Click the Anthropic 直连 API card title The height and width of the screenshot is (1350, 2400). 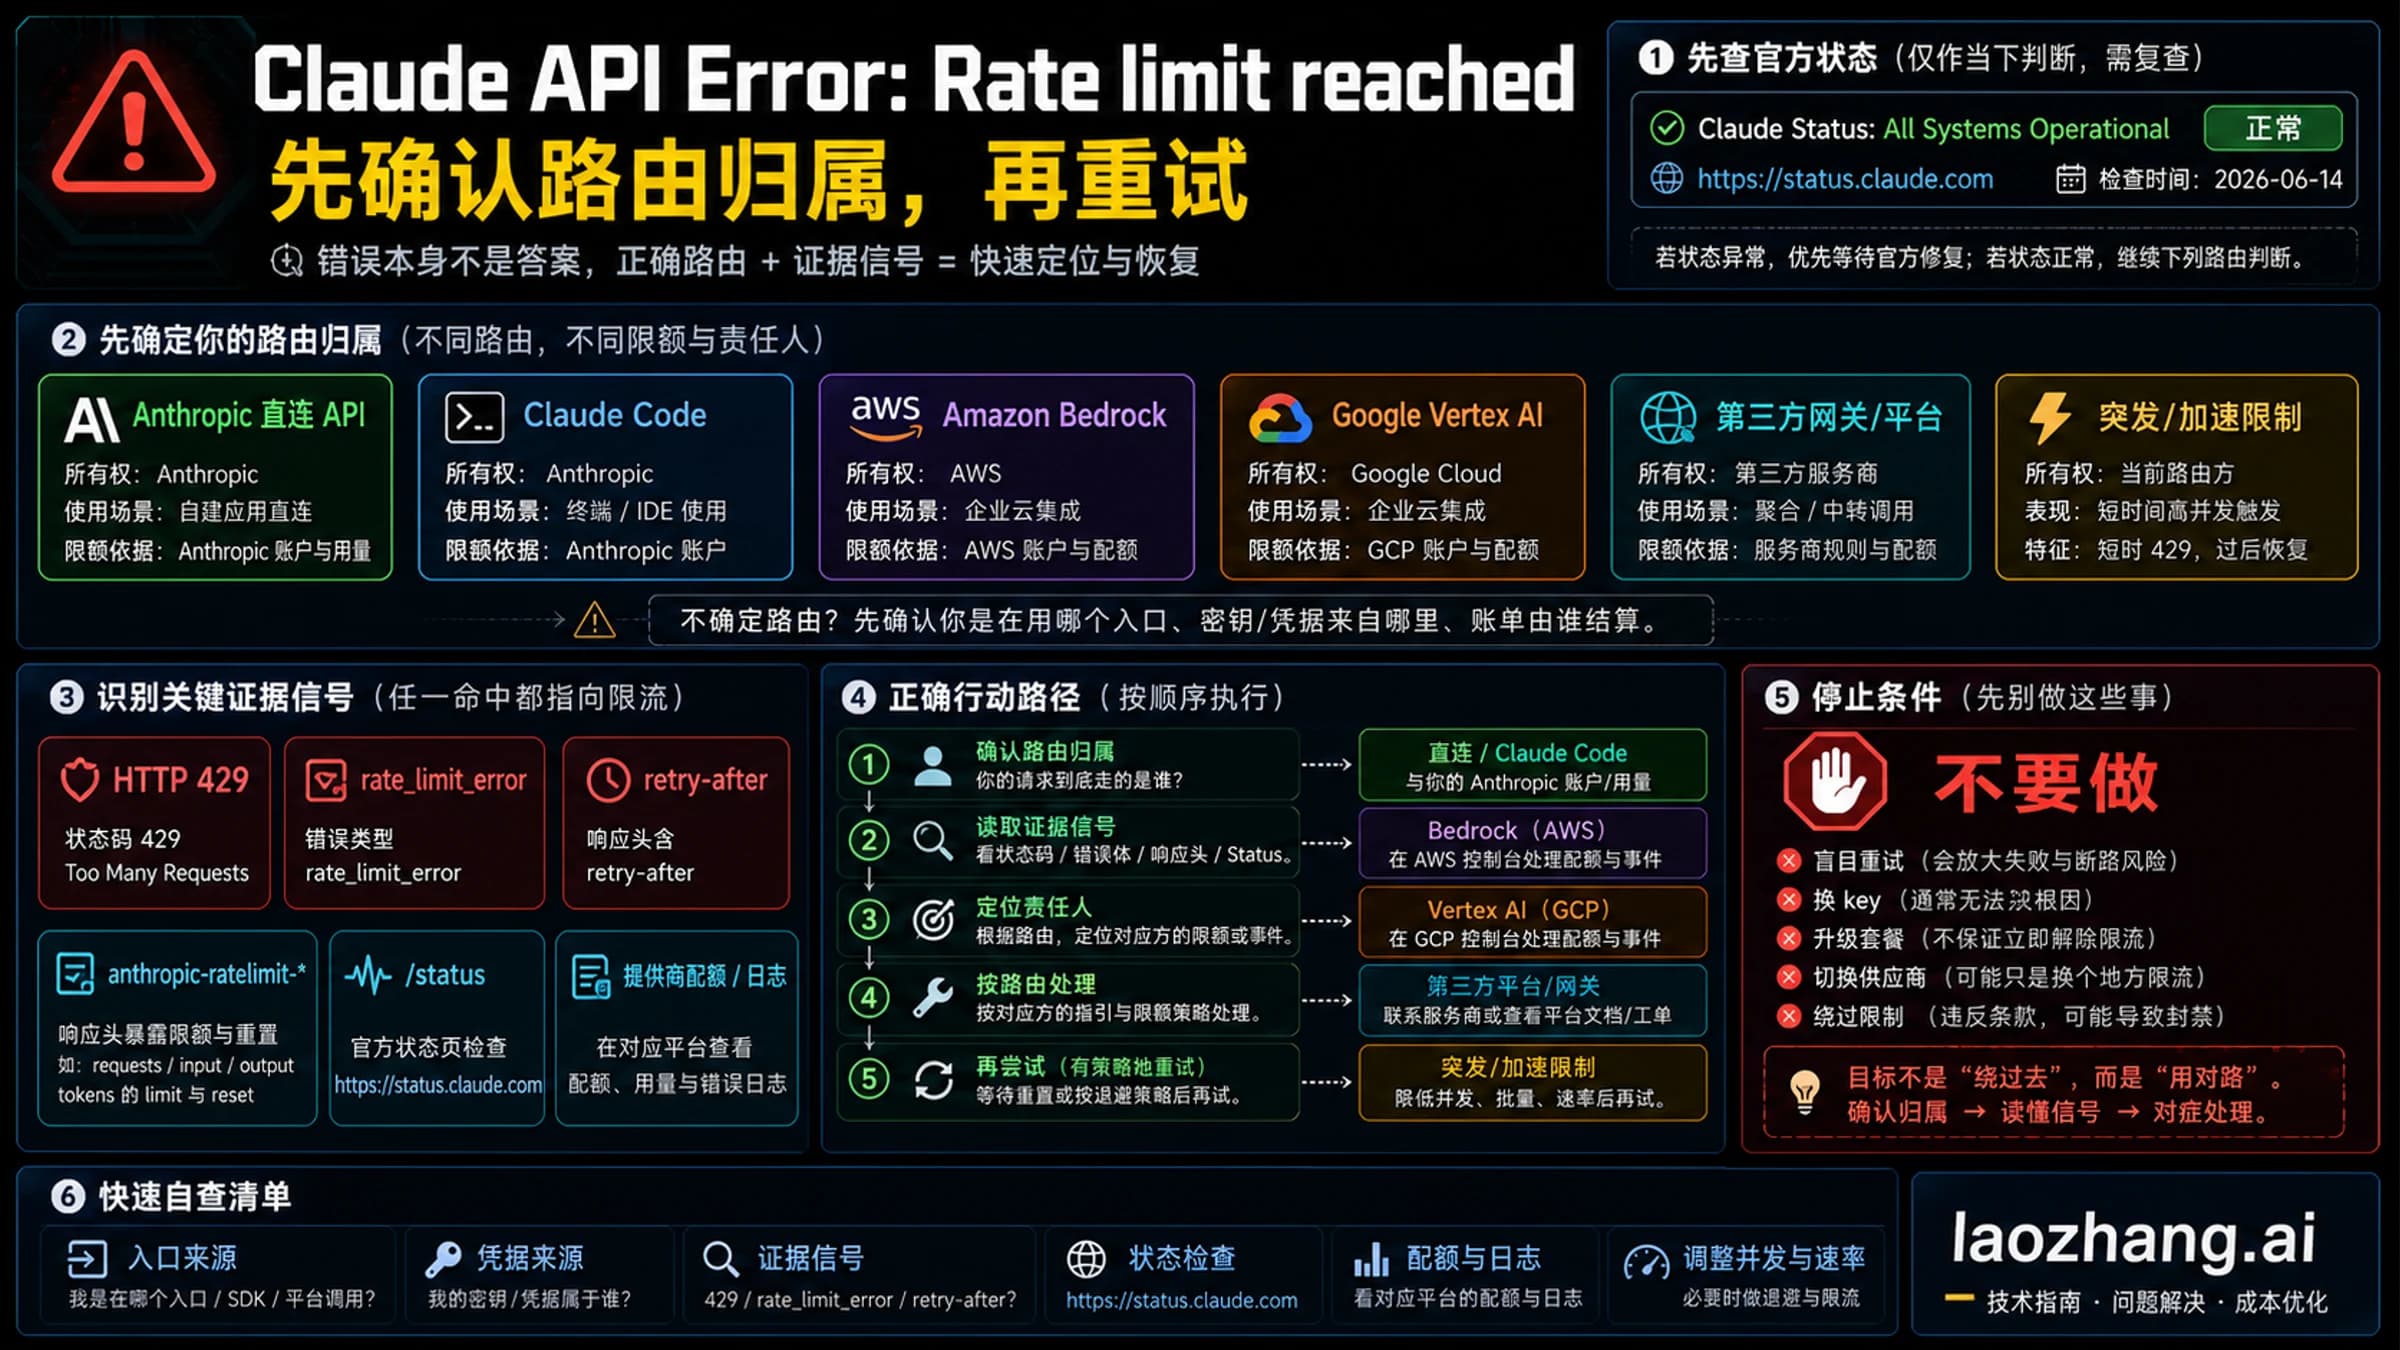coord(249,415)
